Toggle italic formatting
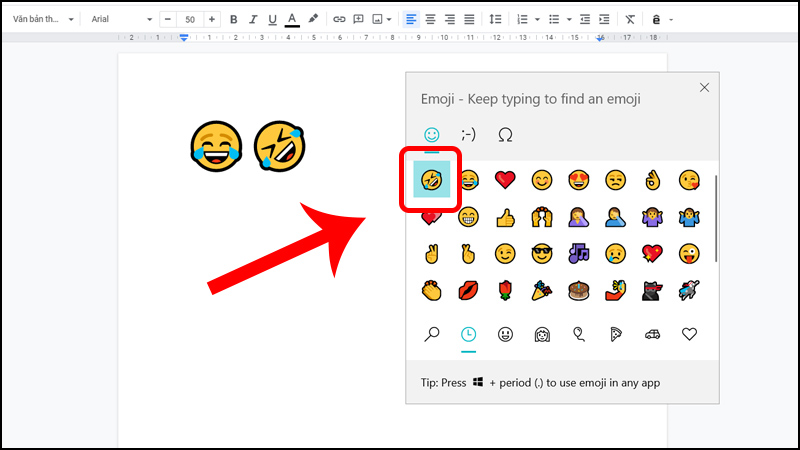This screenshot has width=800, height=450. click(253, 19)
